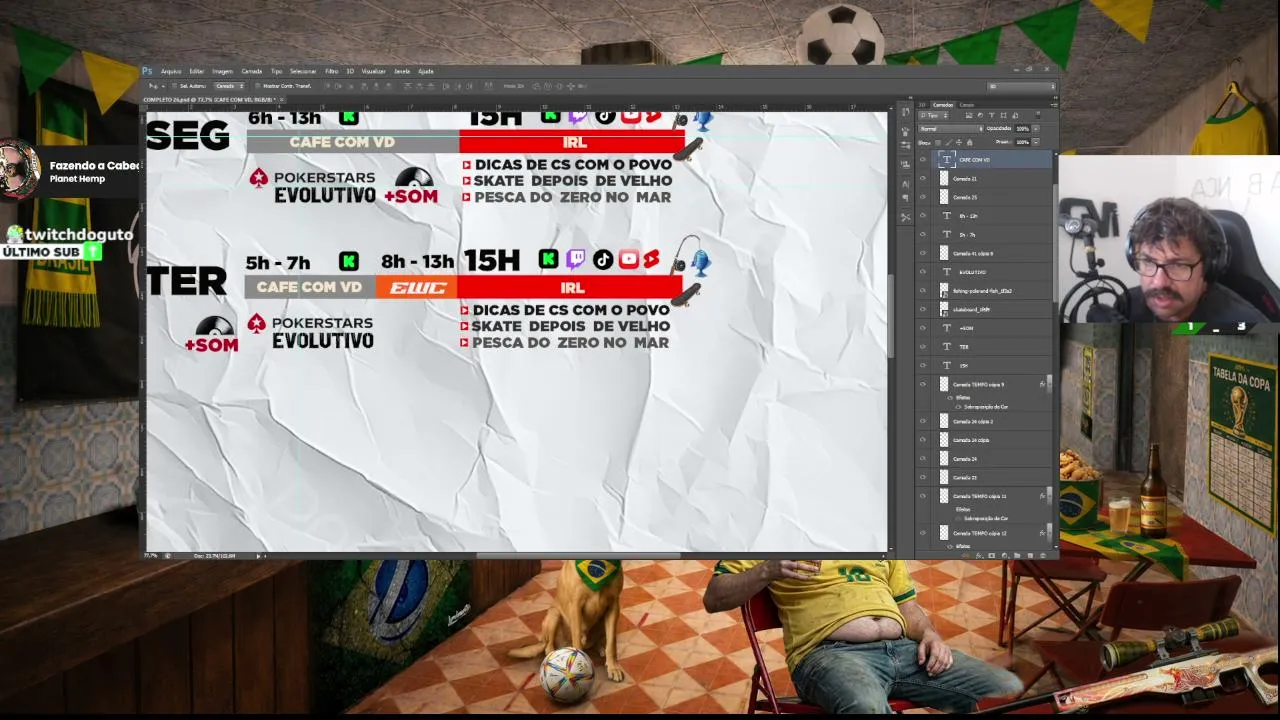Collapse effects of Camada TEMPO cópia 11
Screen dimensions: 1280x720
tap(1049, 496)
